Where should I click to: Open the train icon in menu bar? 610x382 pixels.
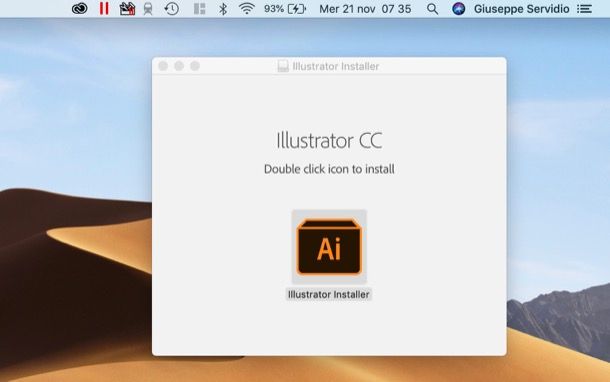pyautogui.click(x=148, y=9)
